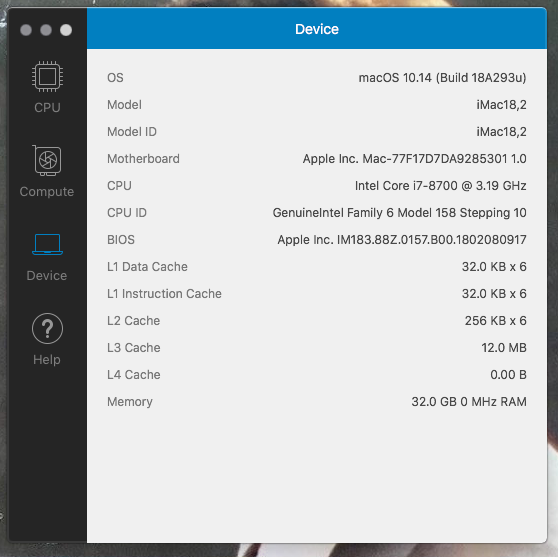
Task: Click the CPU row label in device list
Action: click(x=119, y=186)
